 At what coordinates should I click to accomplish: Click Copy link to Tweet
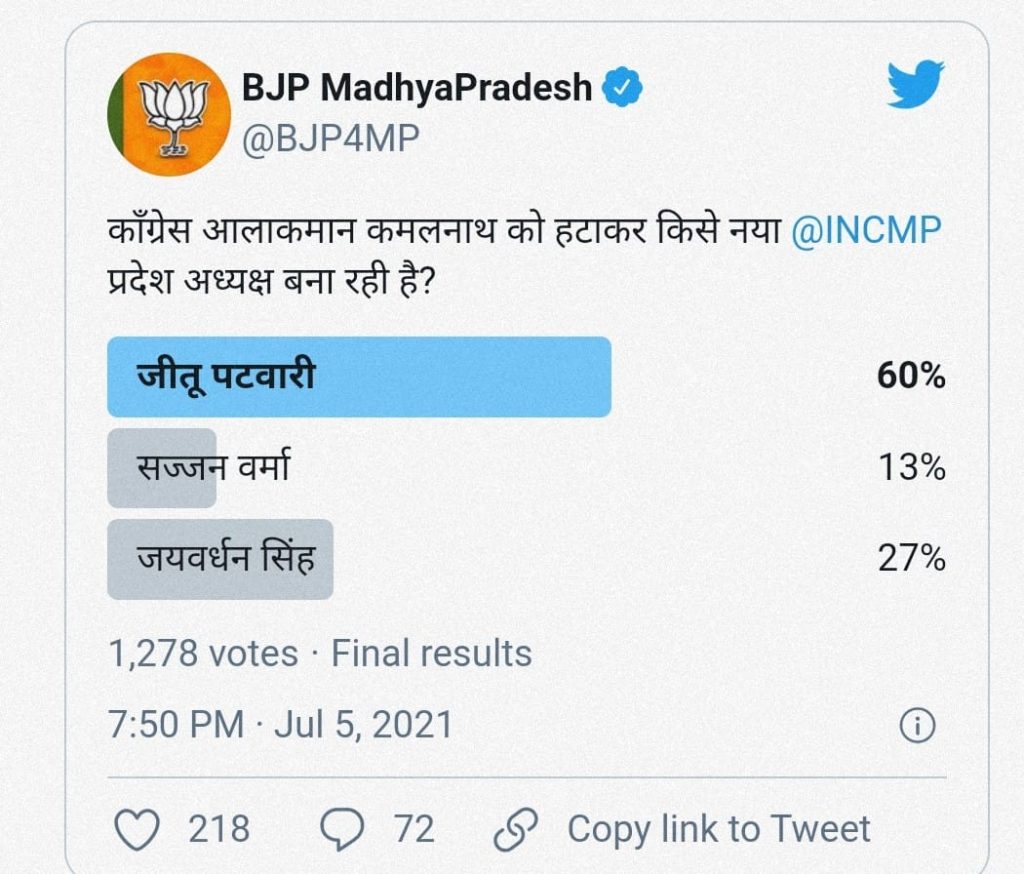tap(719, 829)
